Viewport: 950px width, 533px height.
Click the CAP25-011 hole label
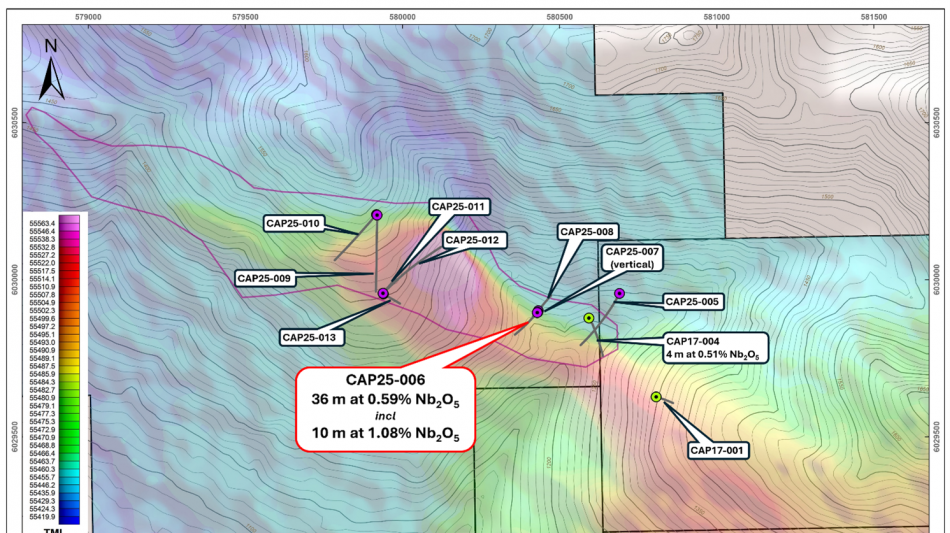tap(458, 207)
